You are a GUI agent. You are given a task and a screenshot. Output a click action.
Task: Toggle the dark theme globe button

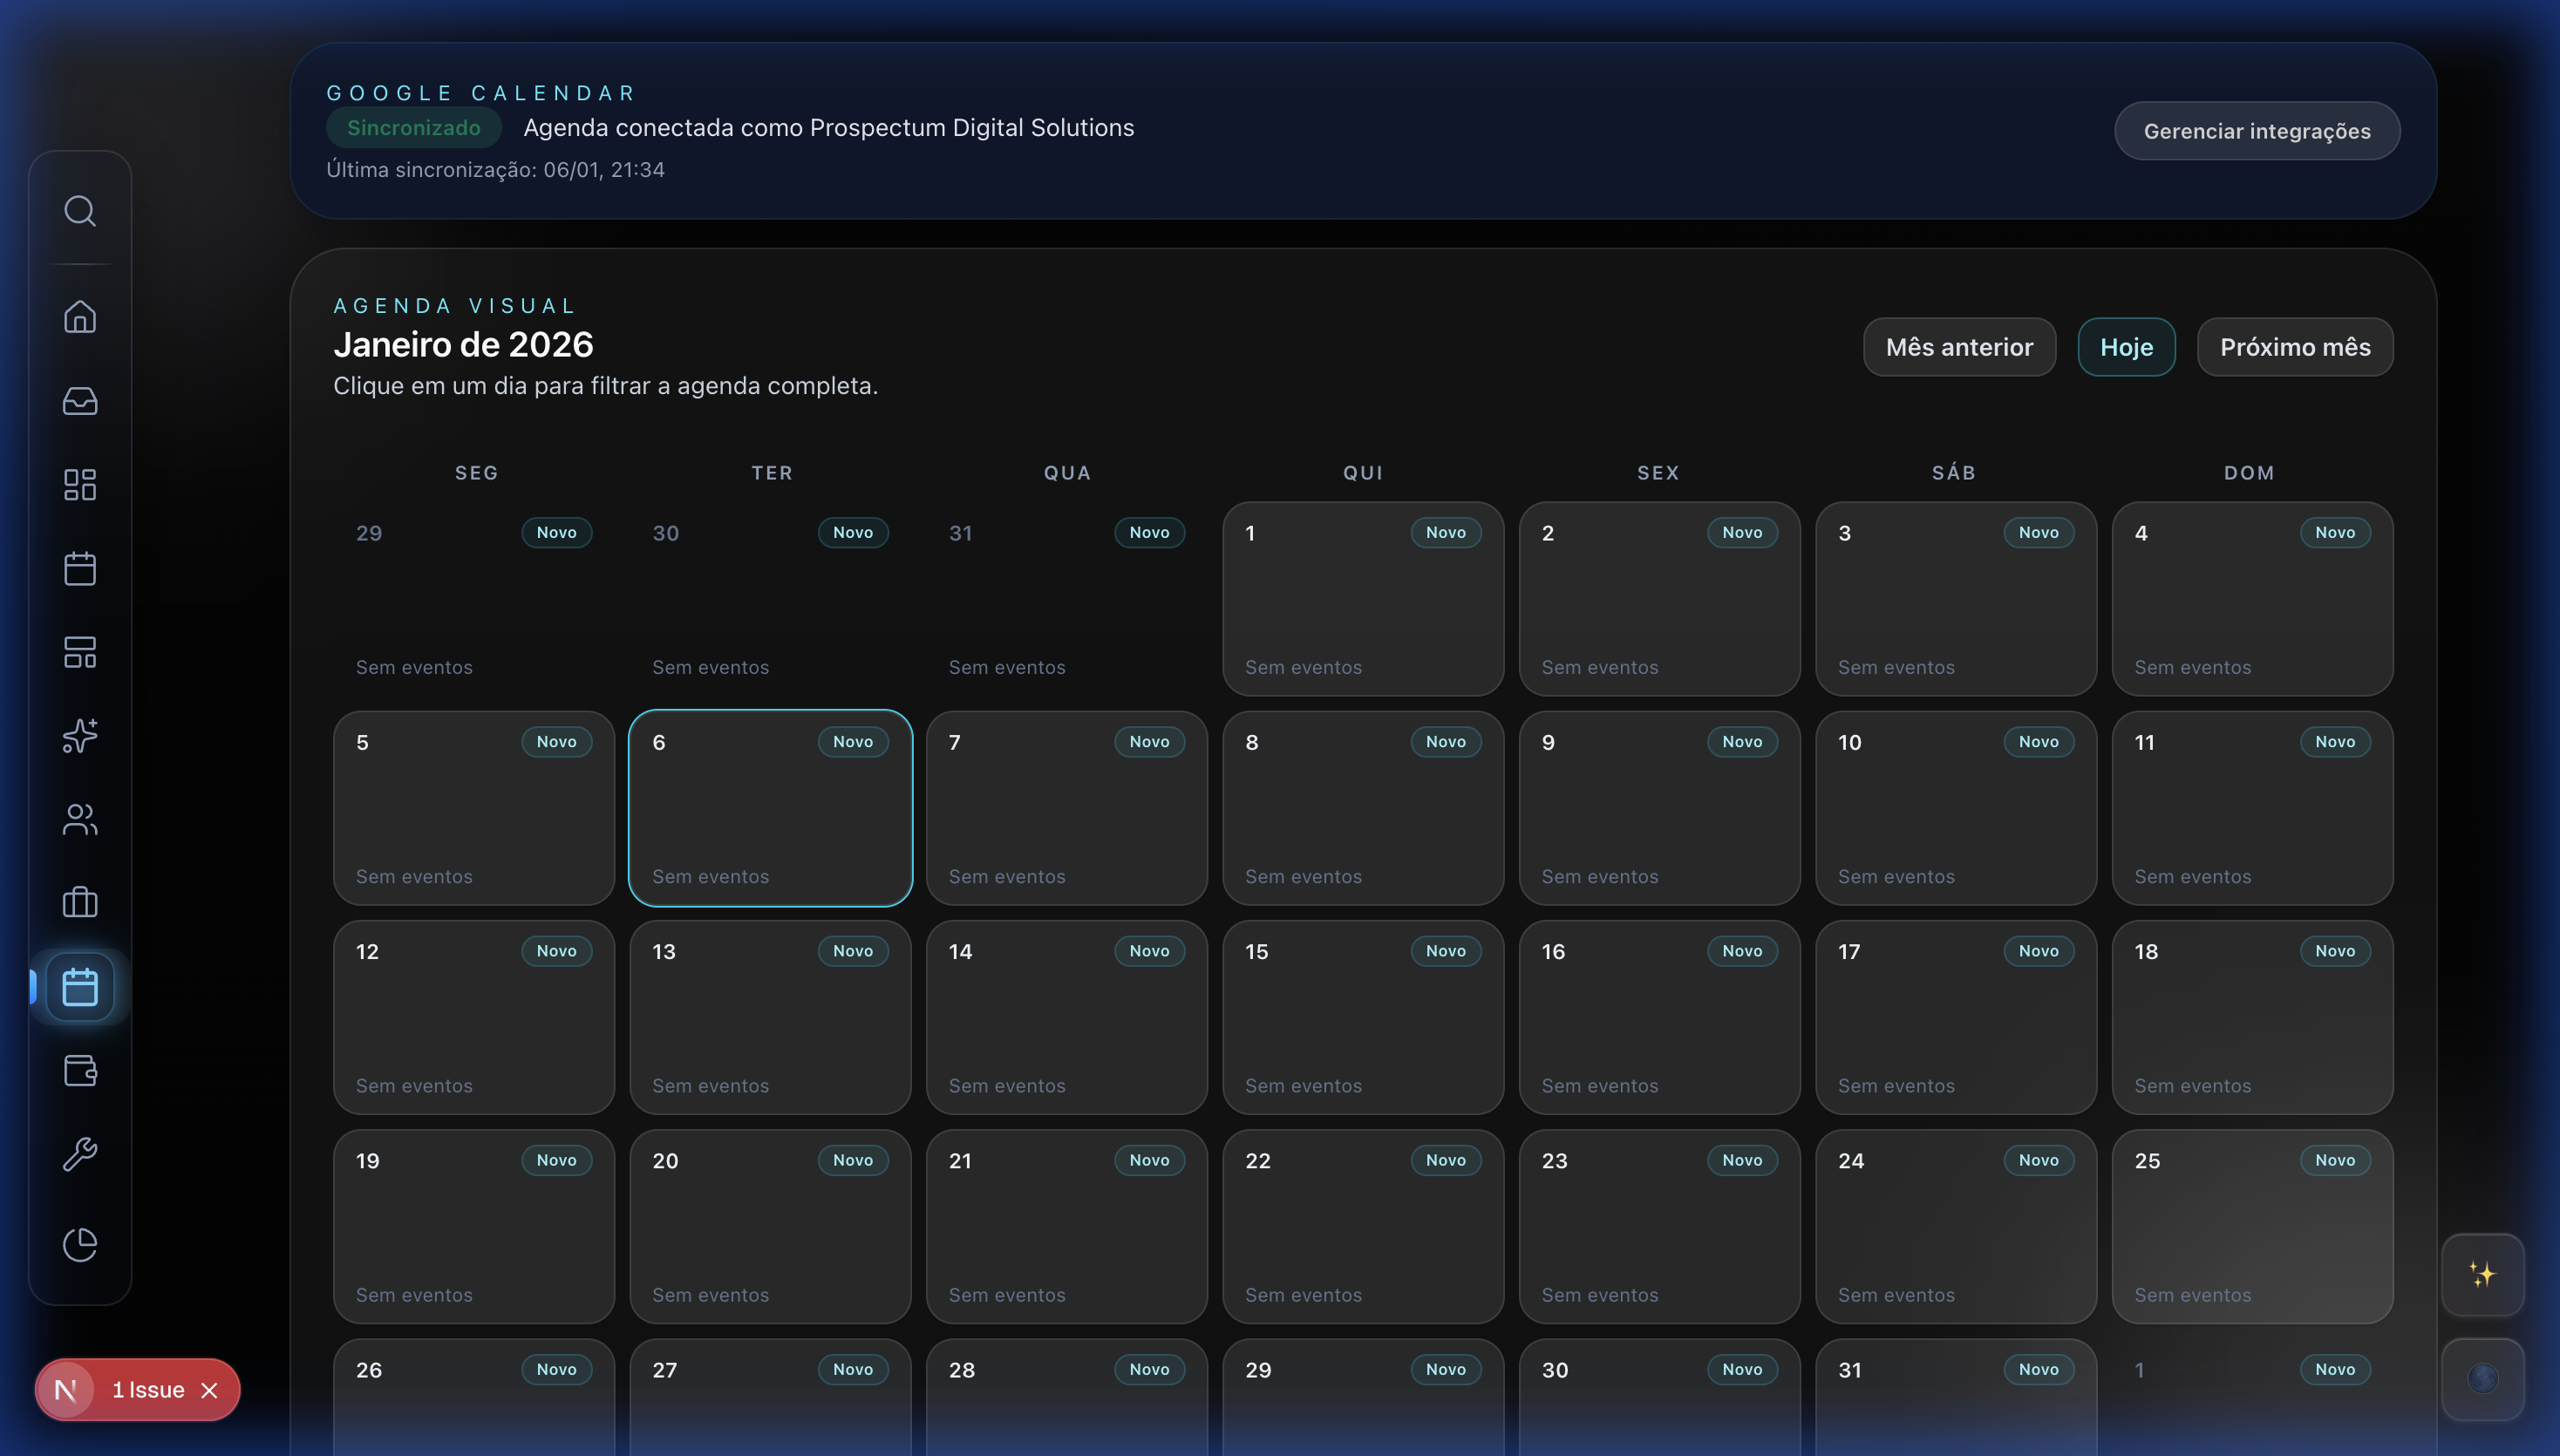coord(2482,1379)
